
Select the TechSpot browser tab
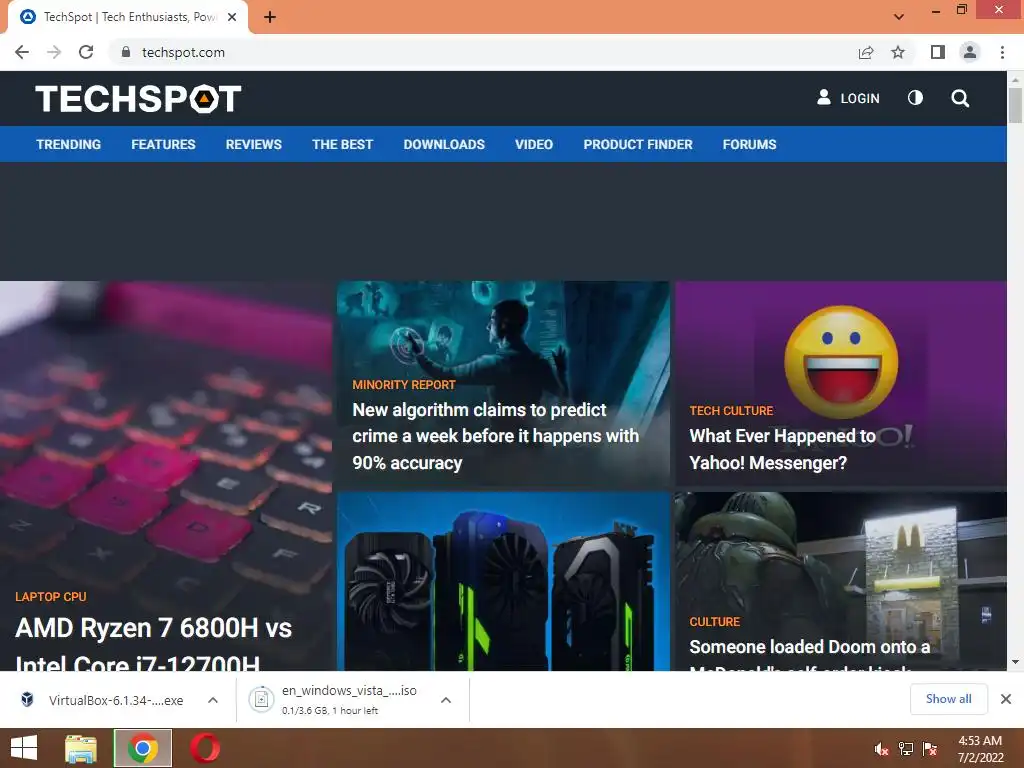click(128, 17)
